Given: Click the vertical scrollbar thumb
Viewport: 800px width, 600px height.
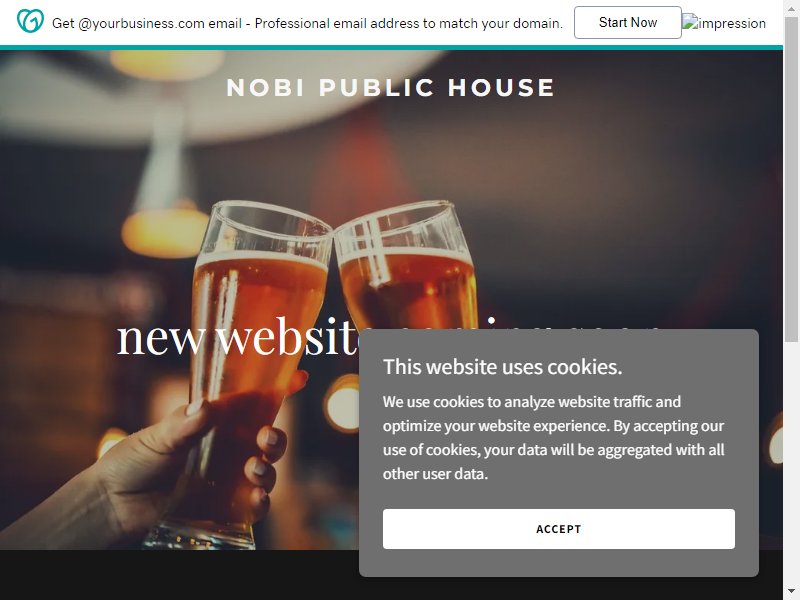Looking at the screenshot, I should click(791, 179).
